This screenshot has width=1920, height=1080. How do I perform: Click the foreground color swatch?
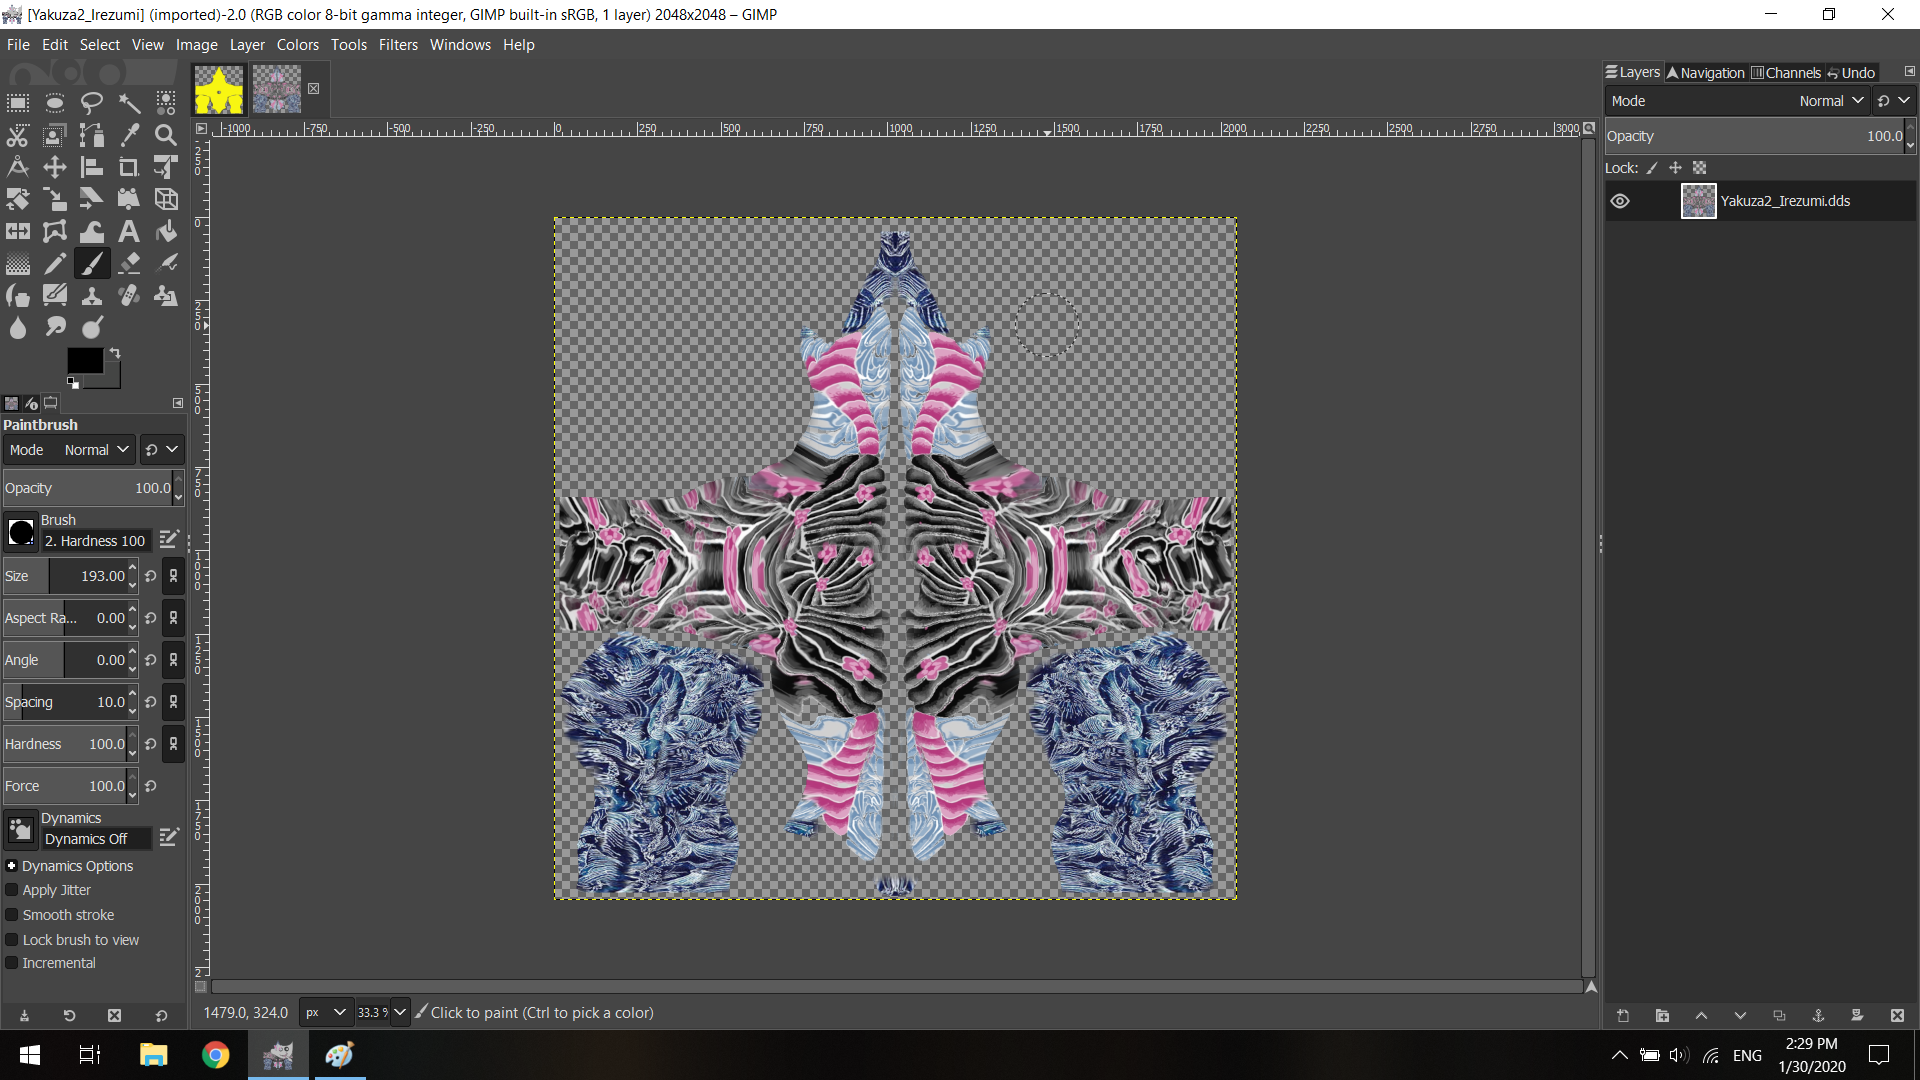coord(85,360)
